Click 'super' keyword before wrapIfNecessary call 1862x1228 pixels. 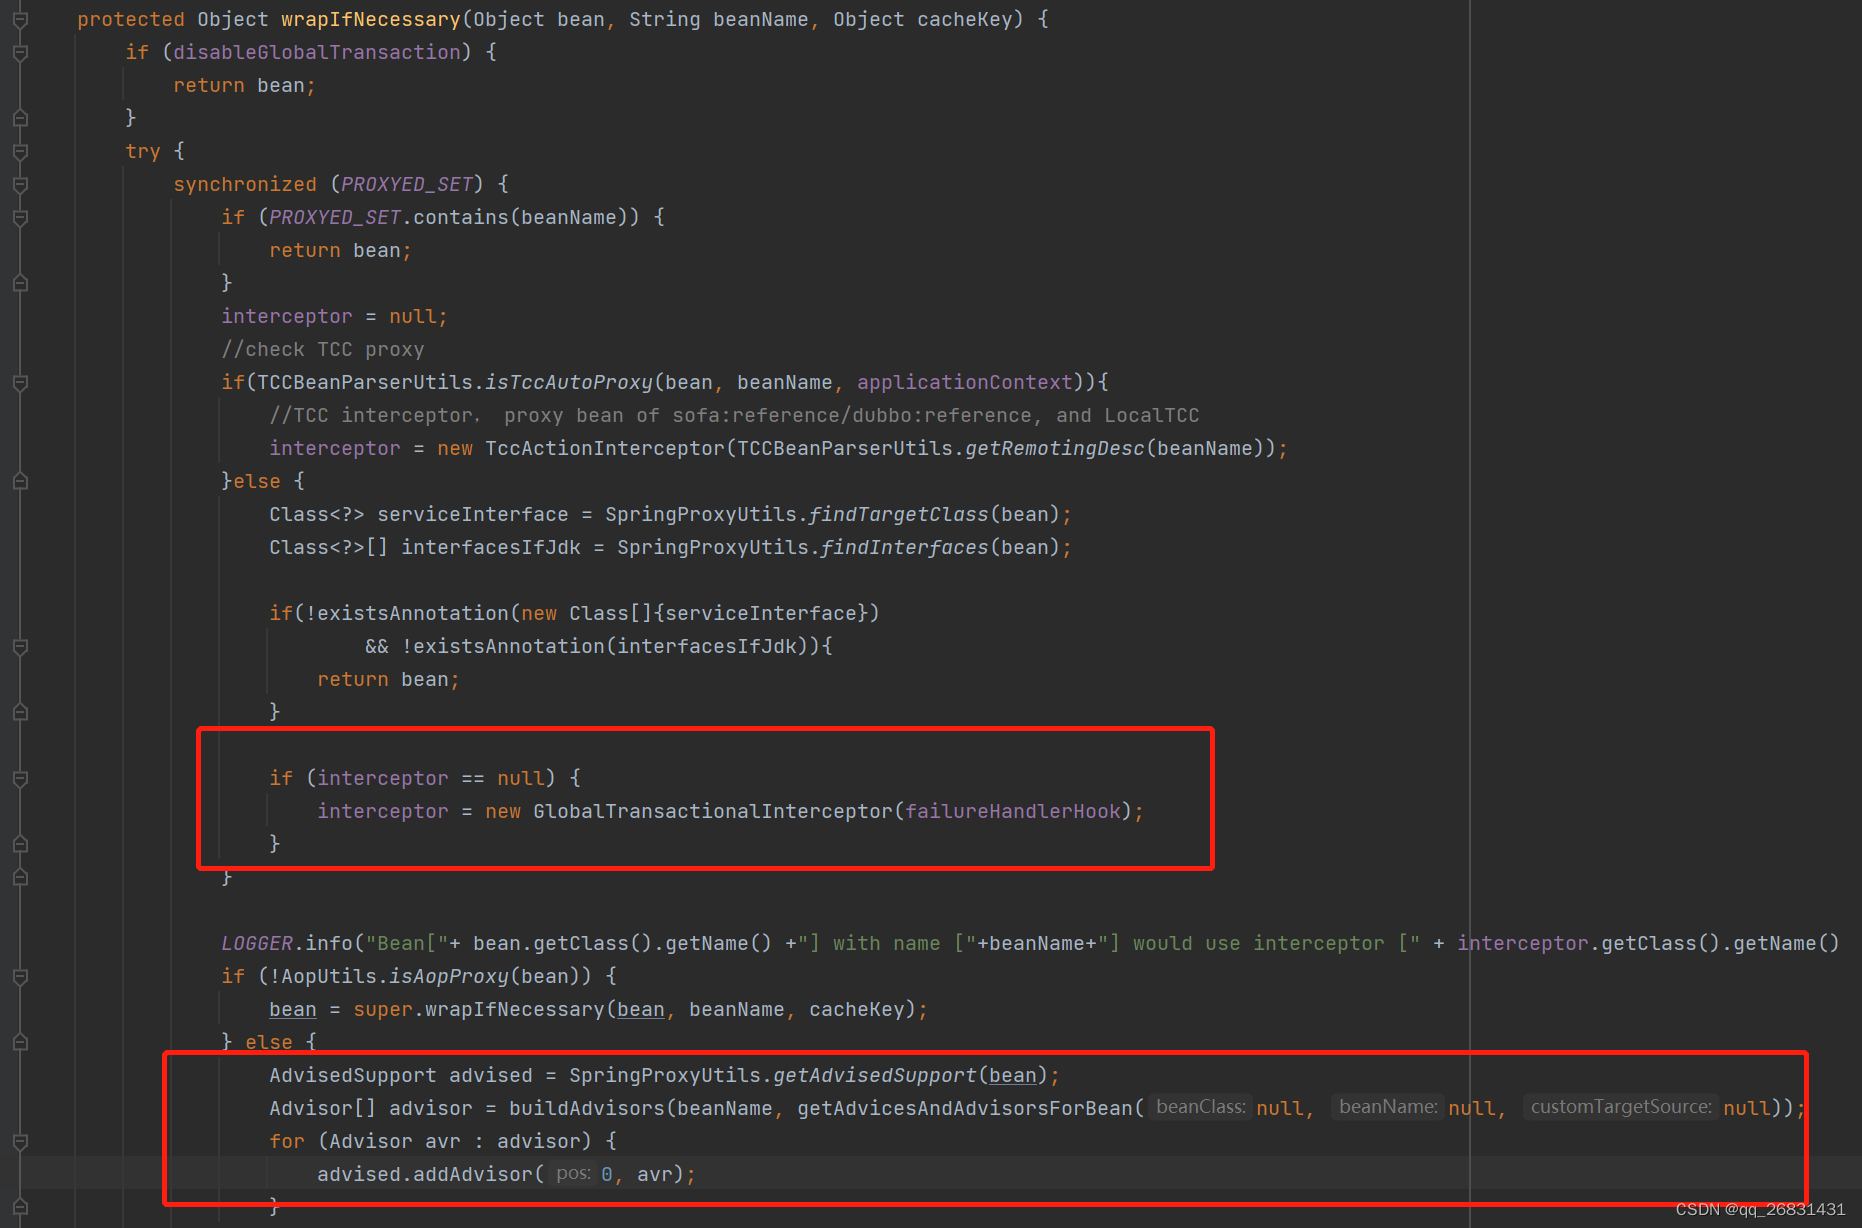[383, 1010]
